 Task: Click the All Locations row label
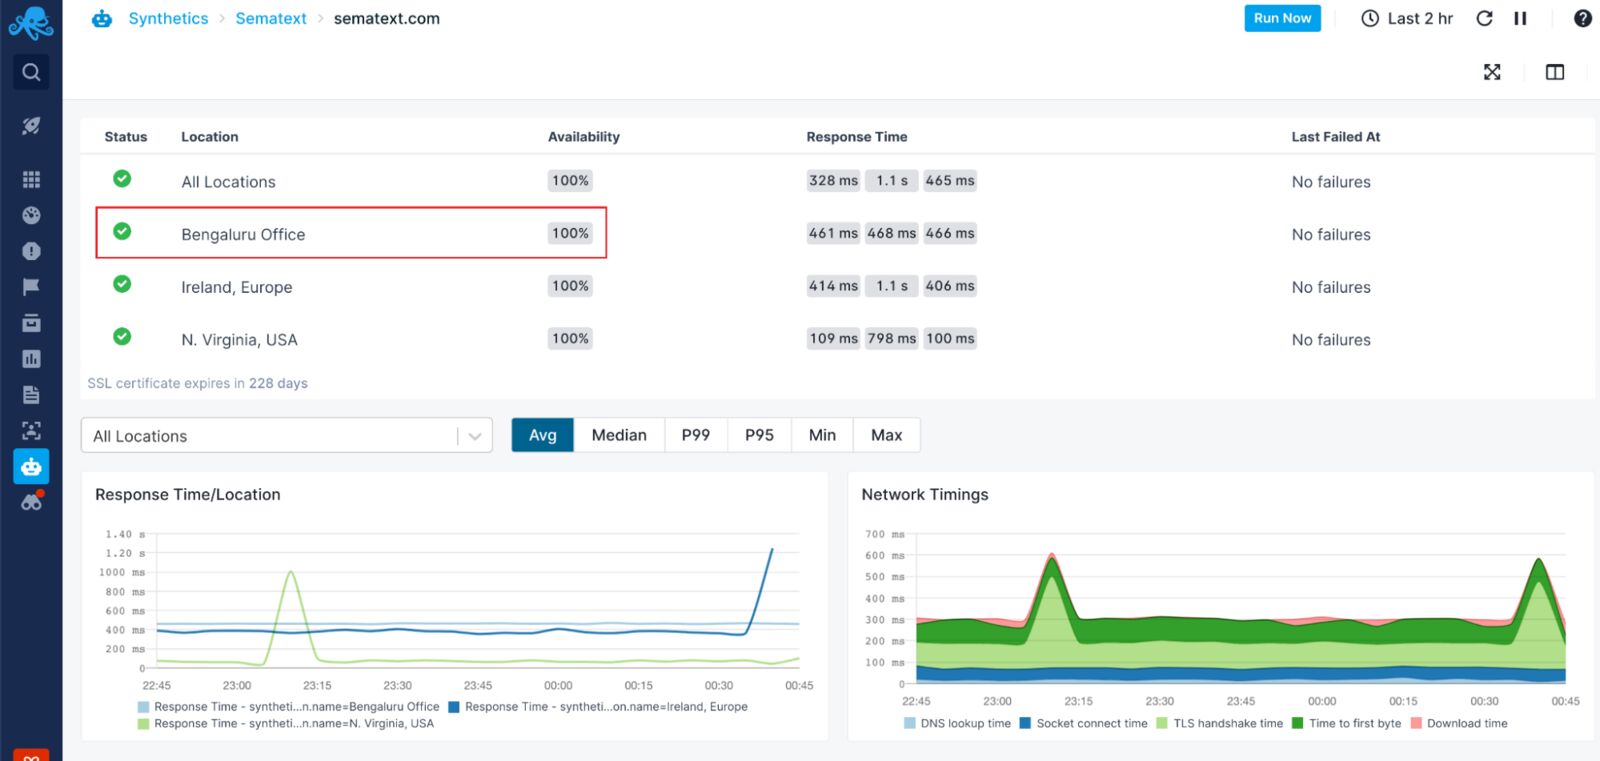(x=228, y=182)
